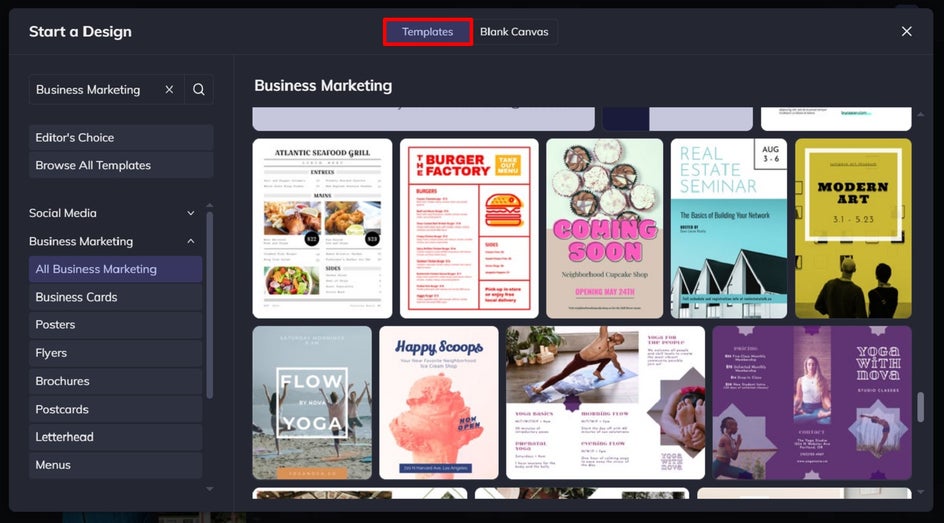The width and height of the screenshot is (944, 523).
Task: Select the Business Cards category
Action: pos(116,297)
